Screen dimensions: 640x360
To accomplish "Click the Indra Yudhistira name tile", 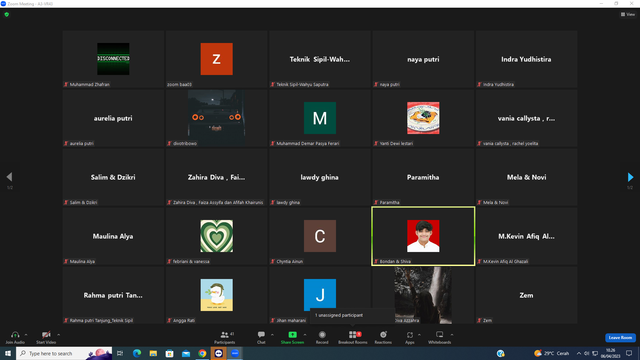I will coord(526,59).
